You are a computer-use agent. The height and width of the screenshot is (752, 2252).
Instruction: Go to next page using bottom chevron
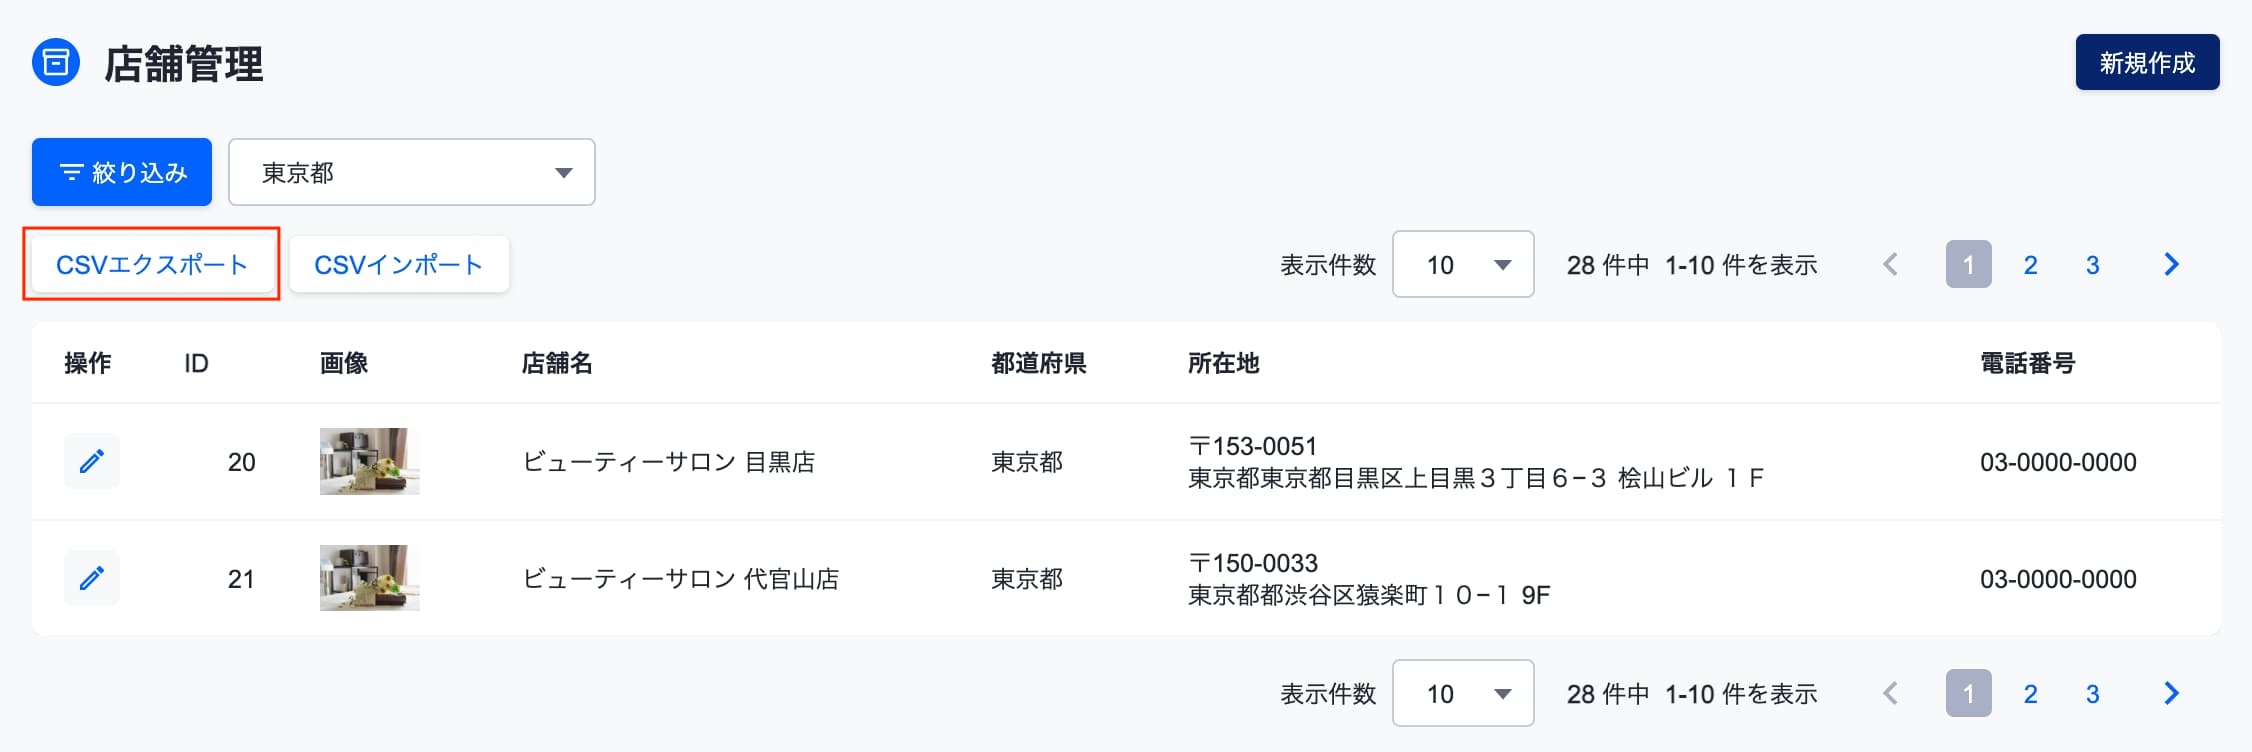(x=2171, y=693)
